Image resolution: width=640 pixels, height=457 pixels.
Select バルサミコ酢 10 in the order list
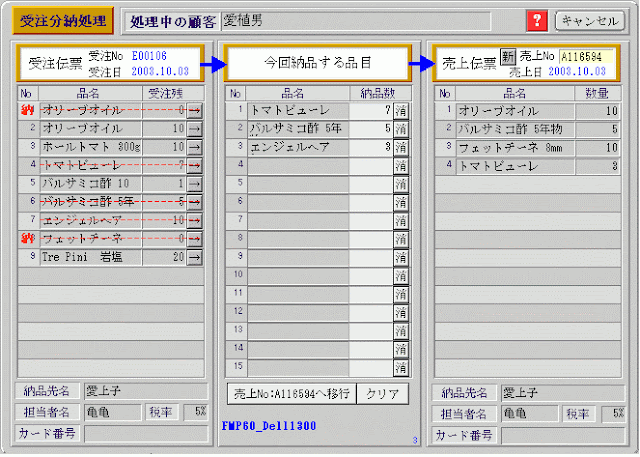91,184
